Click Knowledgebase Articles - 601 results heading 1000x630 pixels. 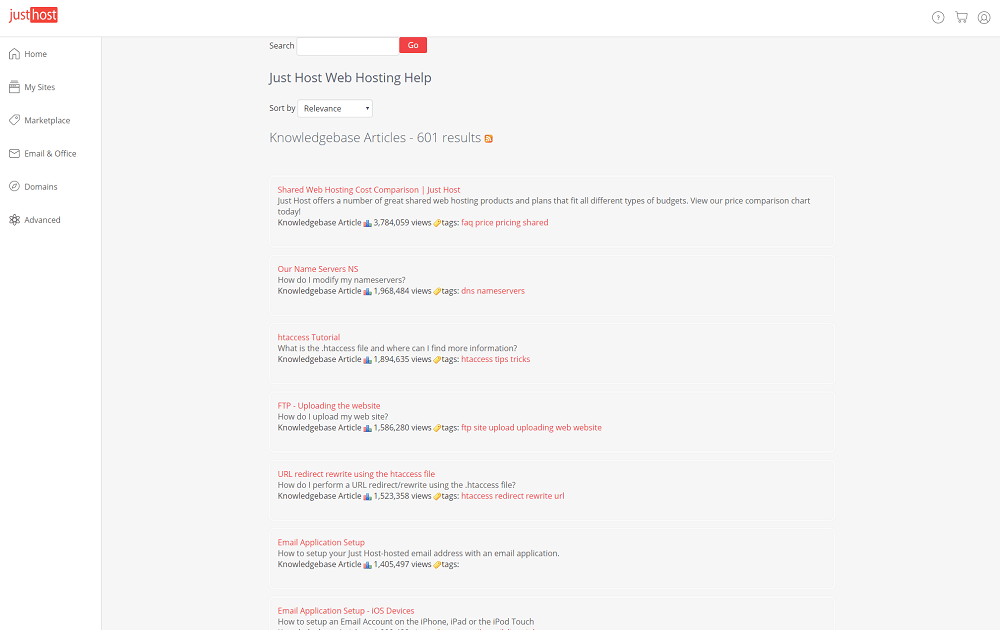[x=375, y=138]
